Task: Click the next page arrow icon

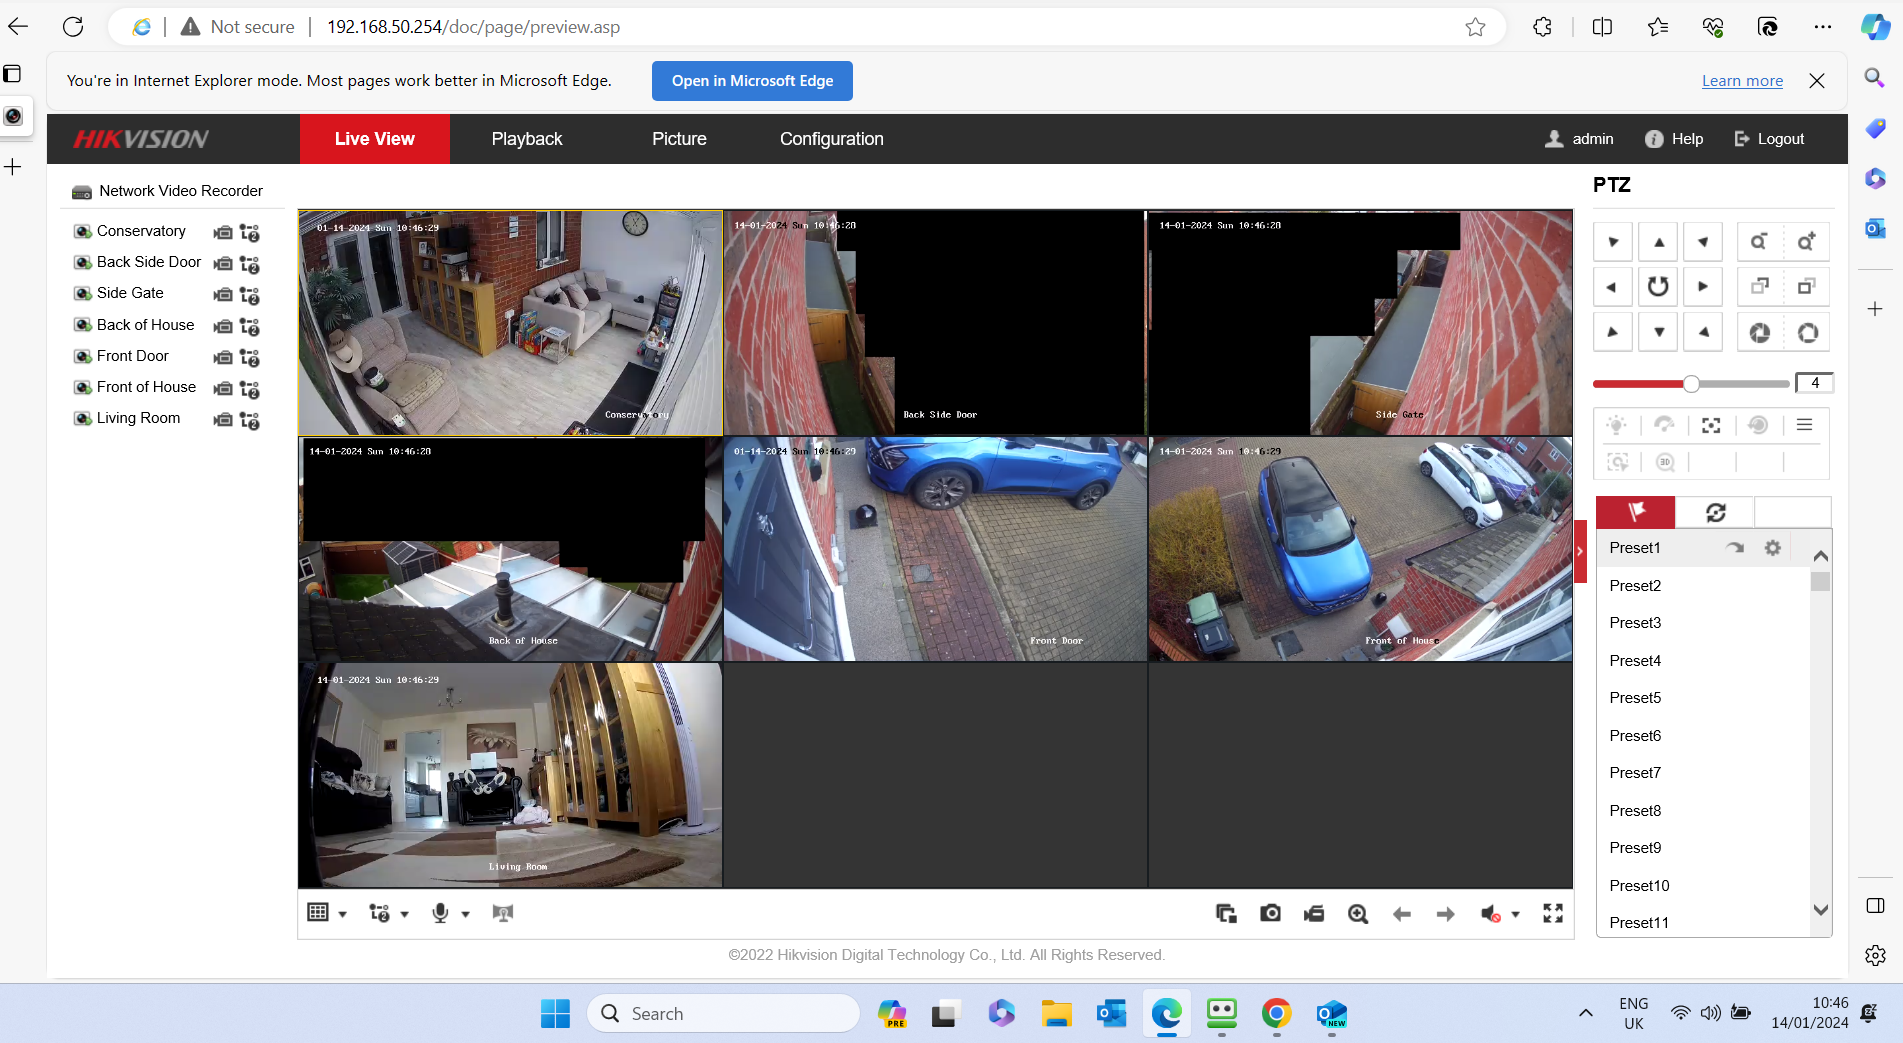Action: click(1445, 913)
